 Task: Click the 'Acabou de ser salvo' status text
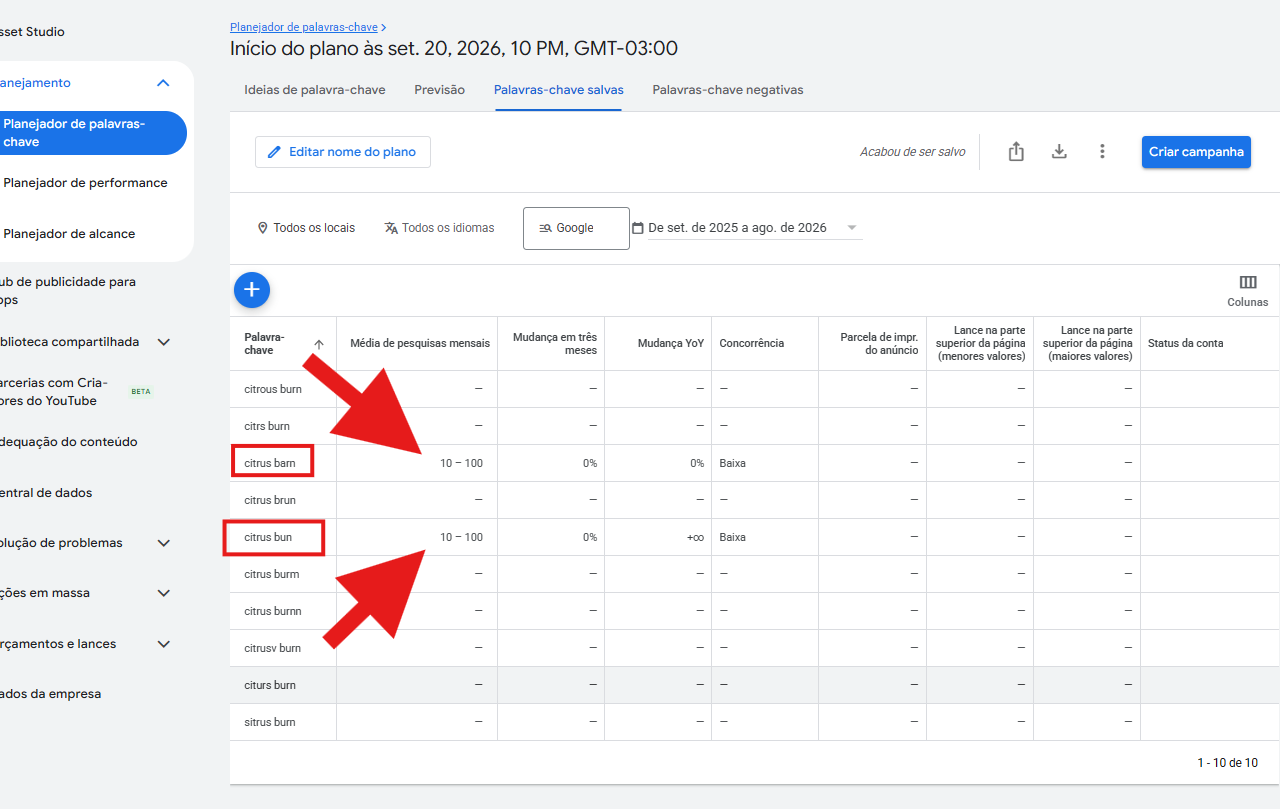[x=913, y=152]
